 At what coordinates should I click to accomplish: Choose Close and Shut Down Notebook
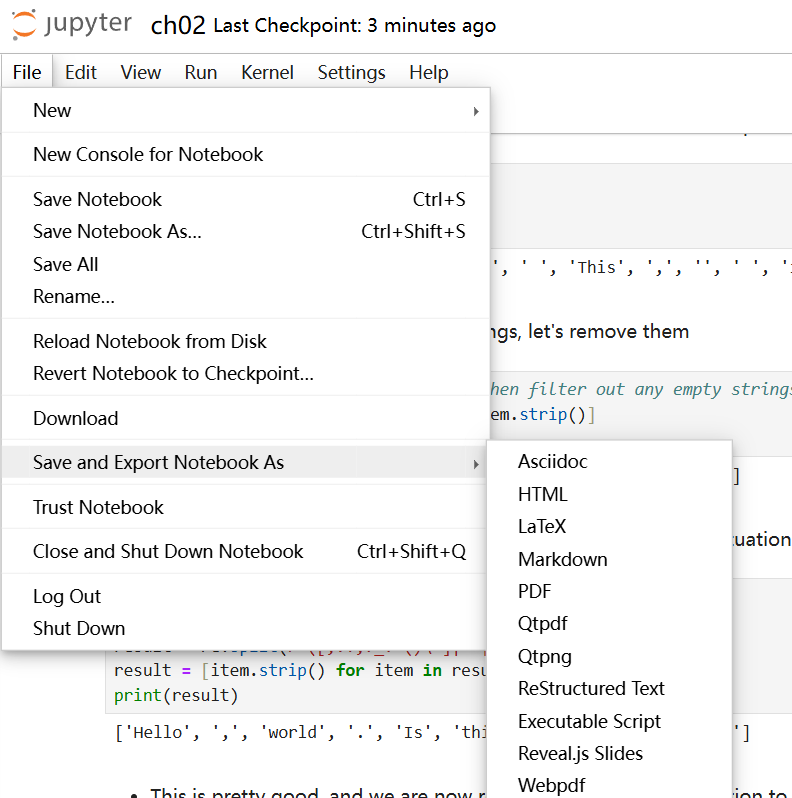pos(246,552)
